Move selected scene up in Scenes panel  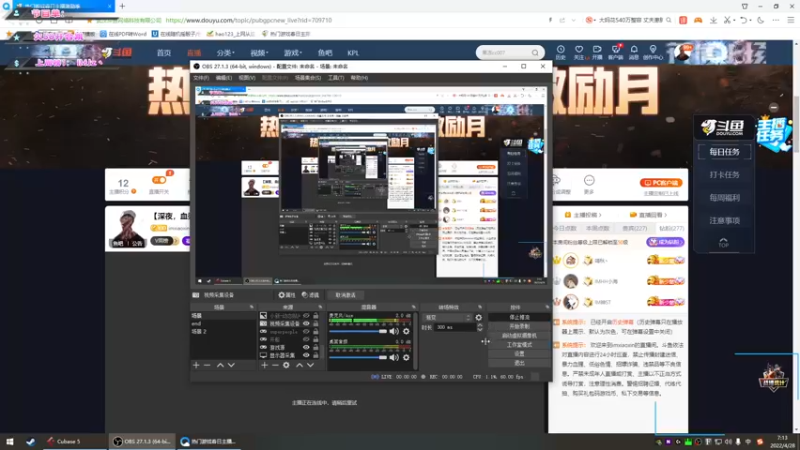click(220, 365)
